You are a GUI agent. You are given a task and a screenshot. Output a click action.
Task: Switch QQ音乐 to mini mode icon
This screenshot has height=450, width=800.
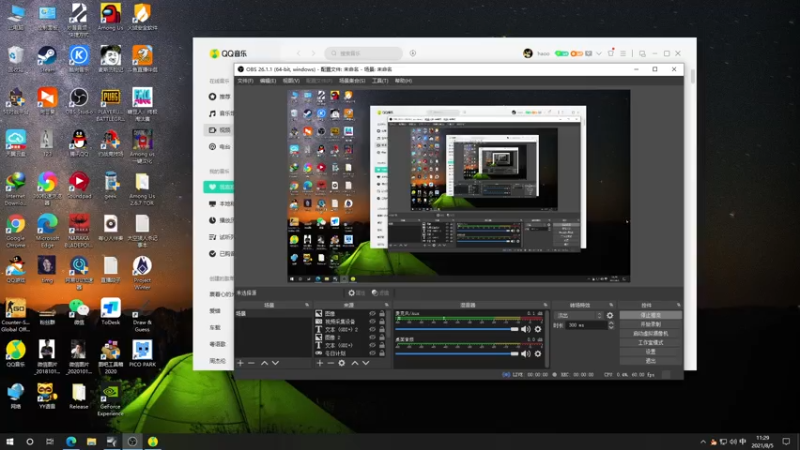tap(642, 53)
